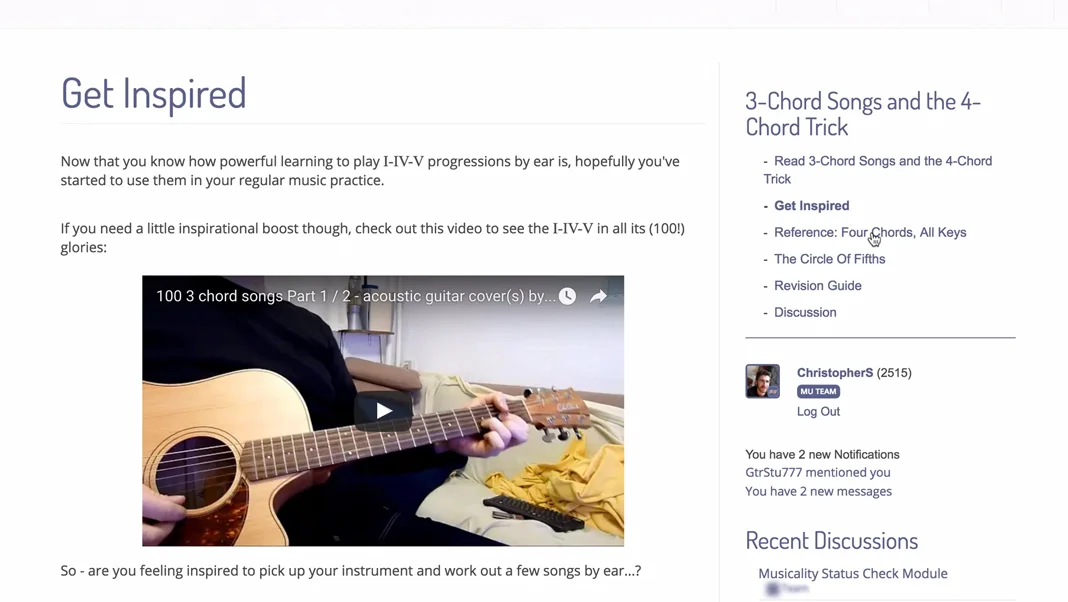Click the Watch later clock icon
This screenshot has width=1068, height=602.
(x=567, y=296)
